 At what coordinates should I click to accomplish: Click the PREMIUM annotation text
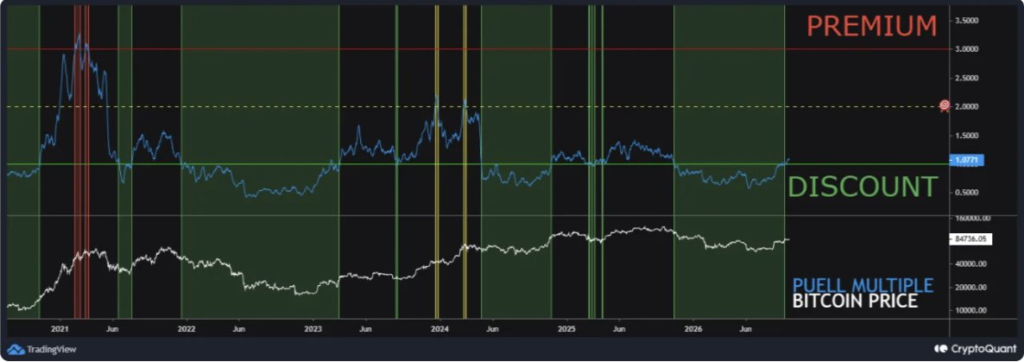coord(871,26)
